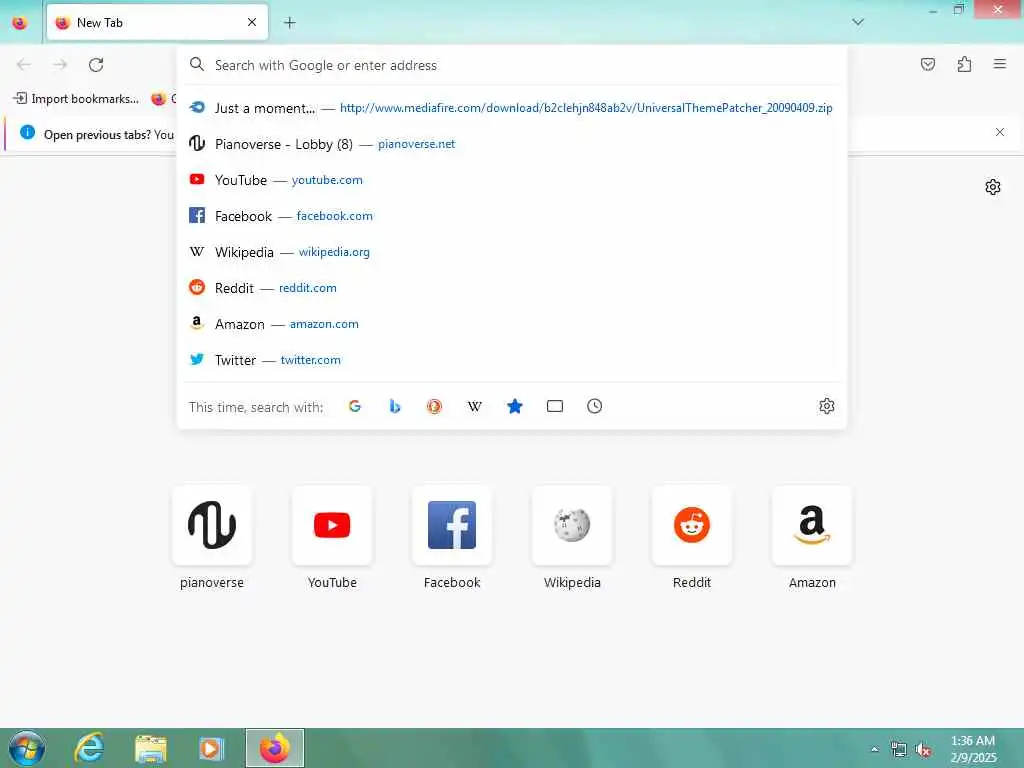Image resolution: width=1024 pixels, height=768 pixels.
Task: Open the Firefox application menu
Action: pyautogui.click(x=1000, y=64)
